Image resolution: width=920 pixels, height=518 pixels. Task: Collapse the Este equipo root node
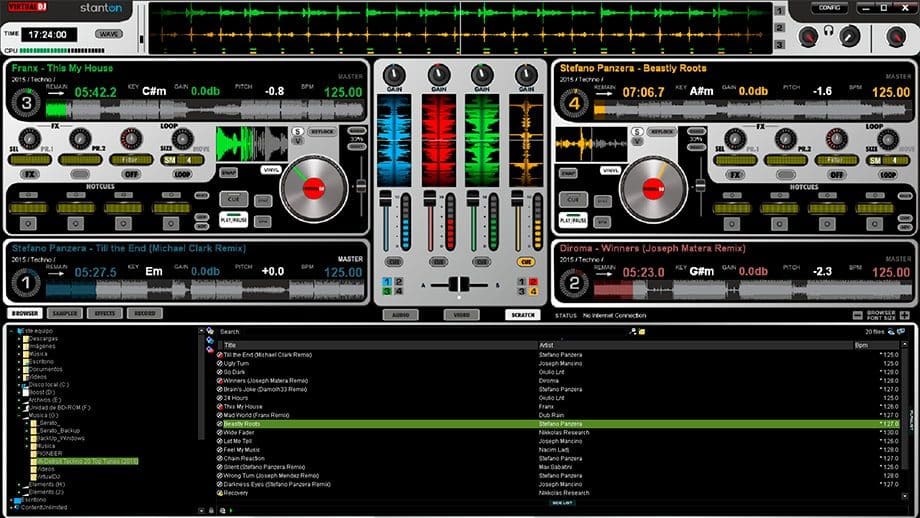[12, 331]
